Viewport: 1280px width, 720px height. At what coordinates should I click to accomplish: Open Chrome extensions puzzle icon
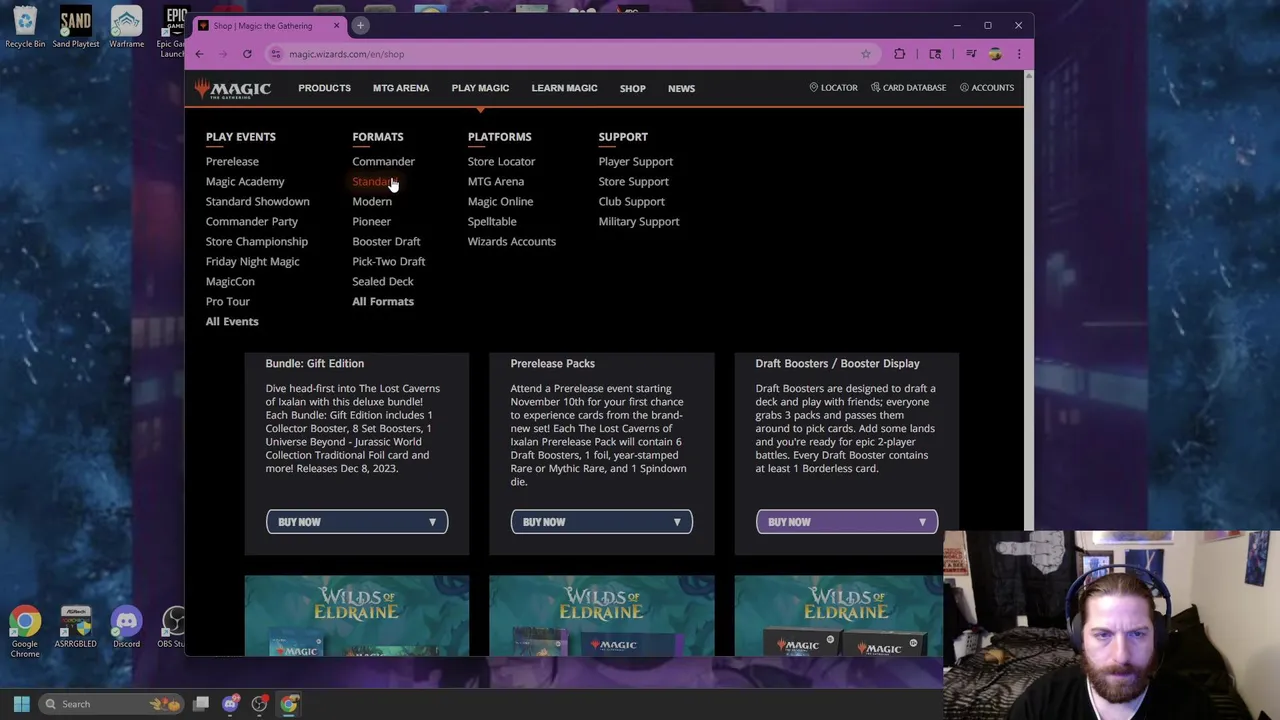(899, 54)
